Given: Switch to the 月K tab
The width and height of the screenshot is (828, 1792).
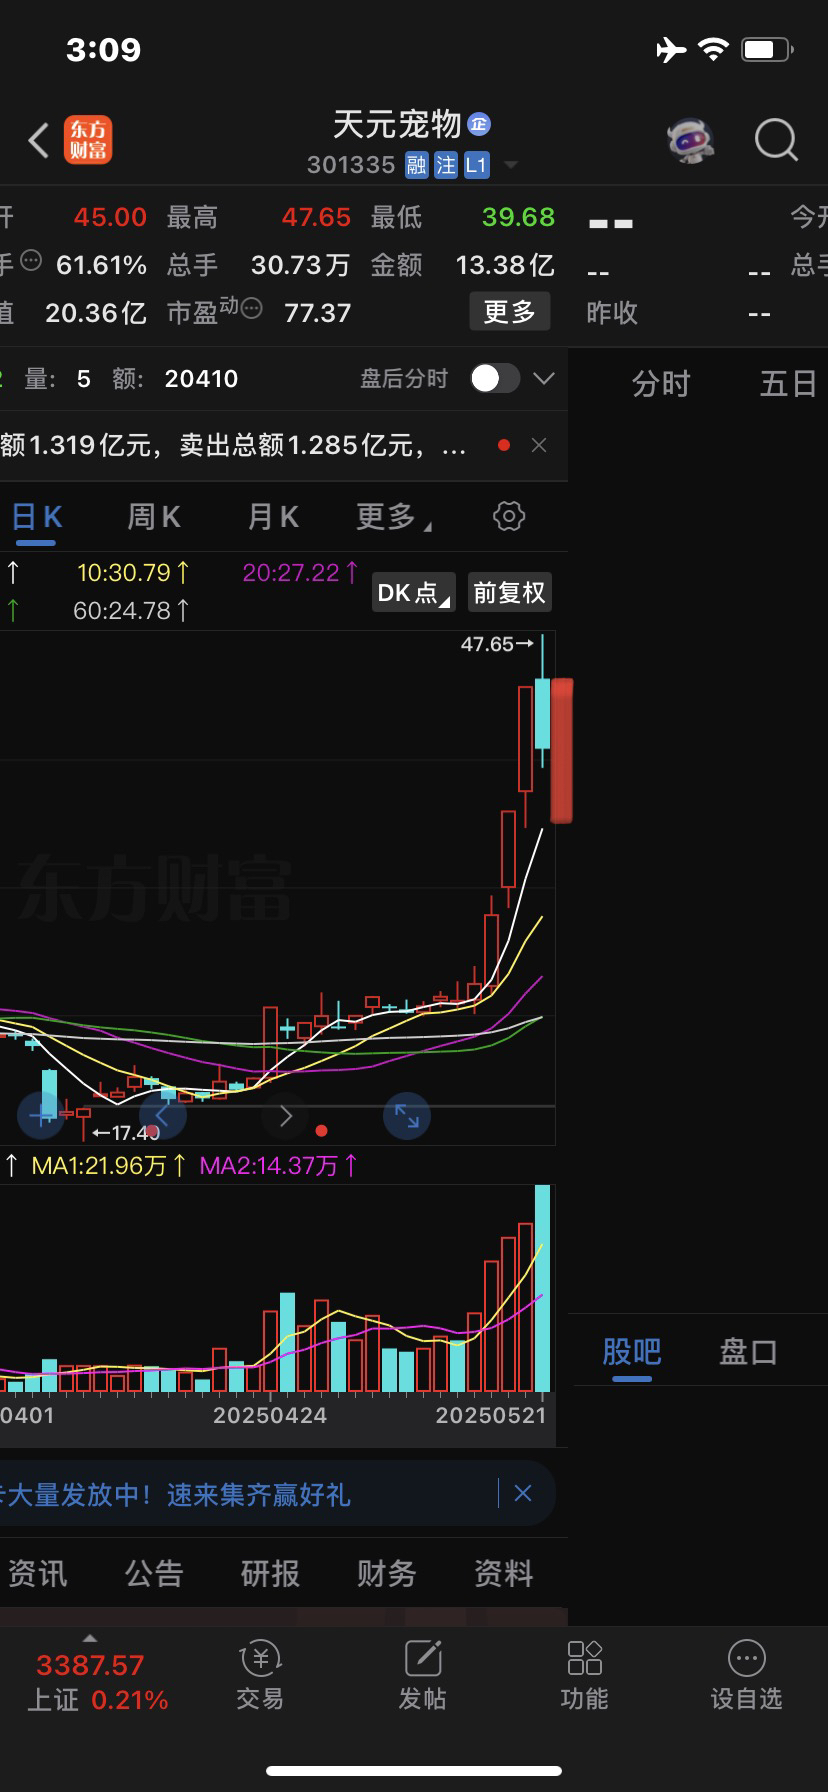Looking at the screenshot, I should (x=273, y=517).
